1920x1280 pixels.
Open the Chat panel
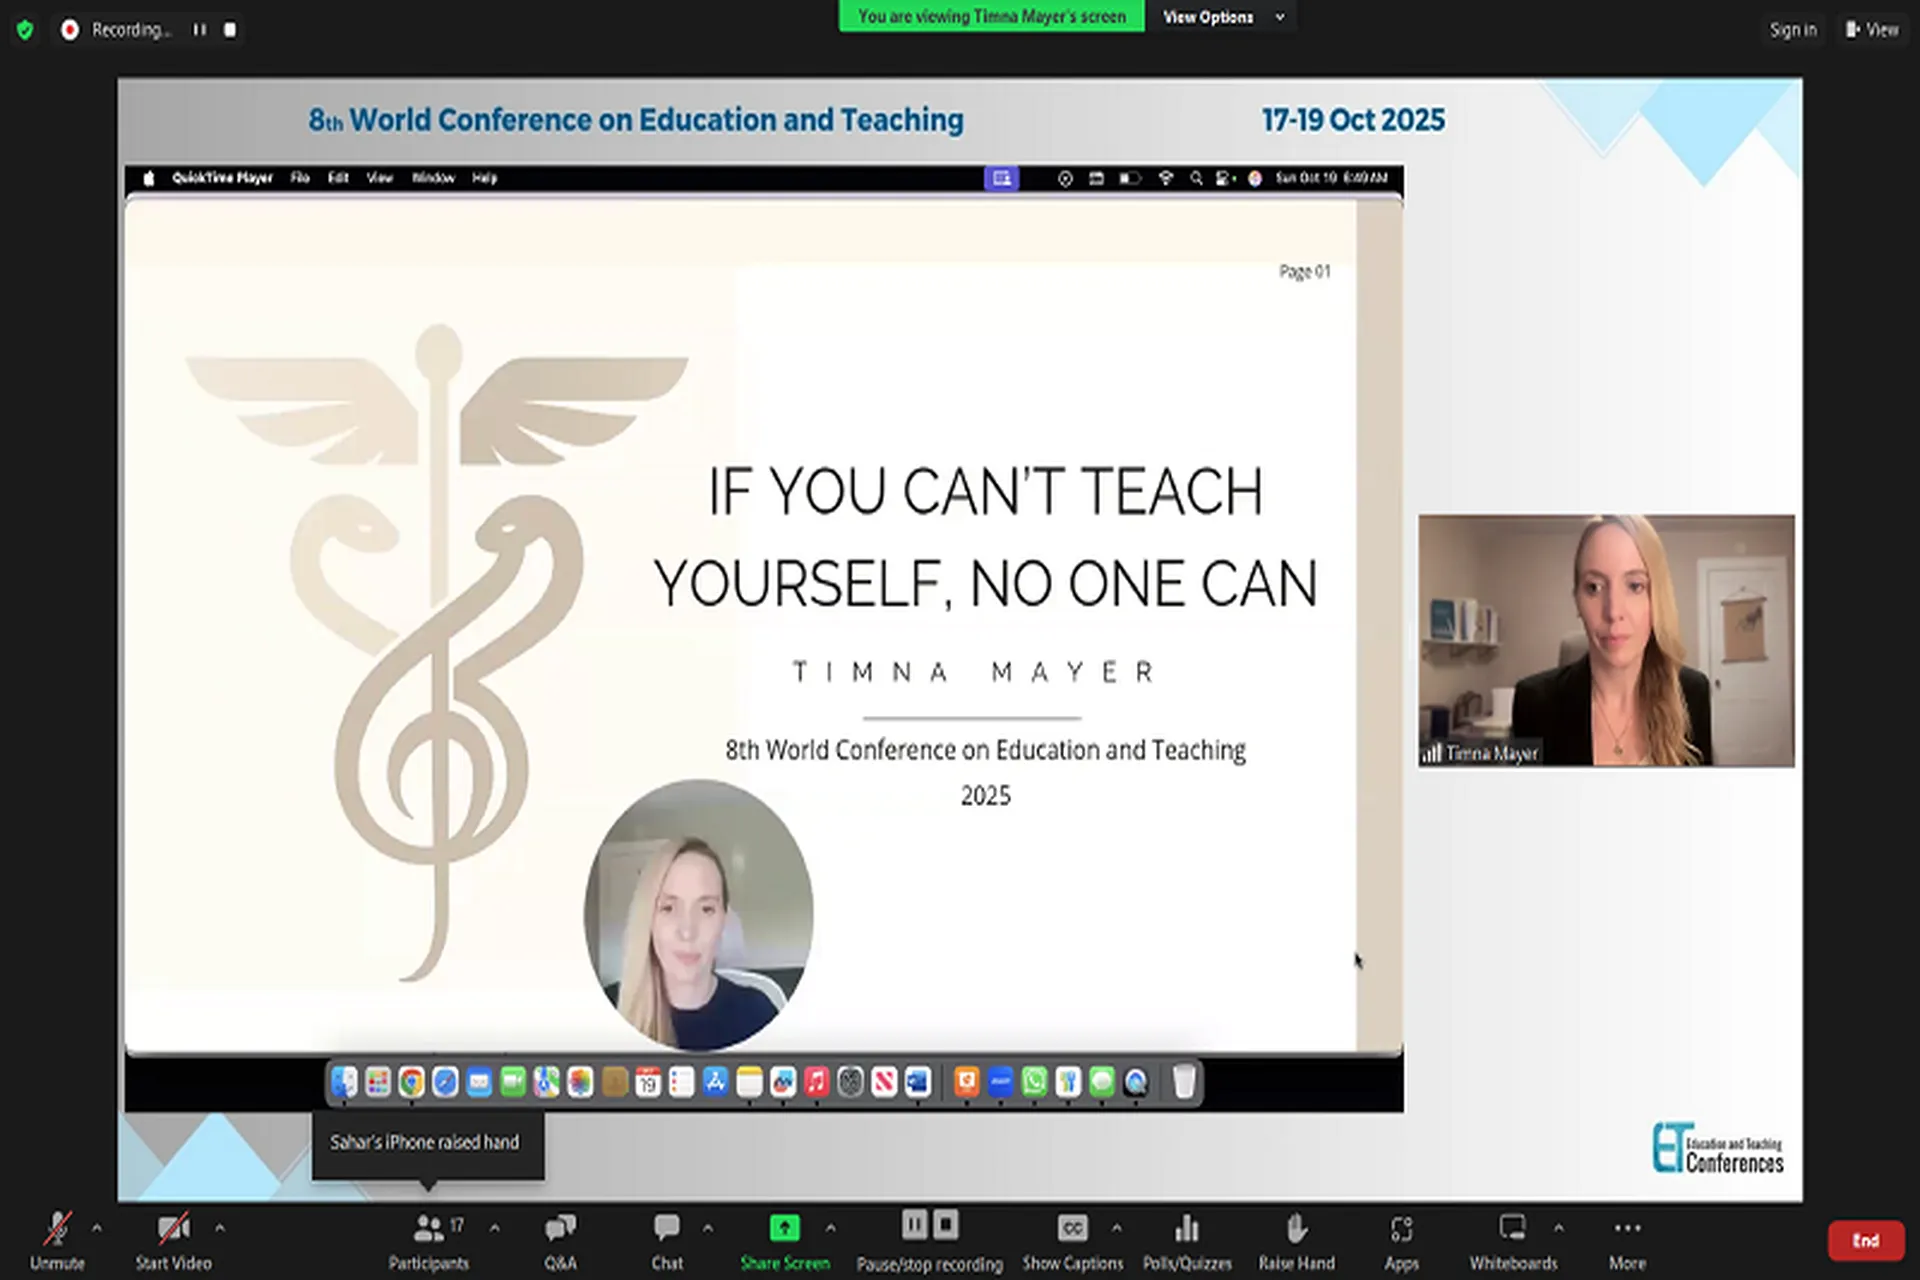pos(666,1240)
